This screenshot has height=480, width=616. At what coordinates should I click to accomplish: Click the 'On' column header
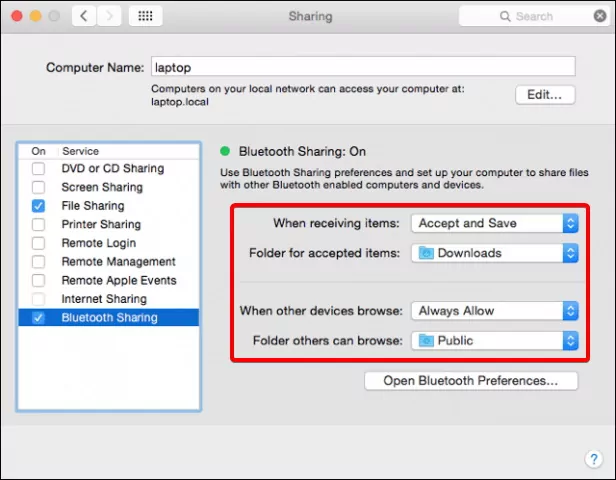click(38, 151)
